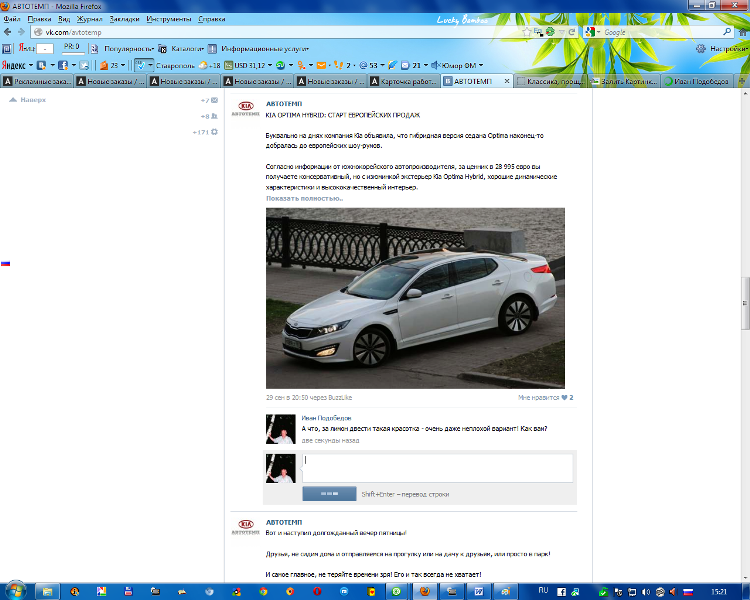Screen dimensions: 750x600
Task: Click the VKontakte icon in Yandex bar
Action: [x=42, y=65]
